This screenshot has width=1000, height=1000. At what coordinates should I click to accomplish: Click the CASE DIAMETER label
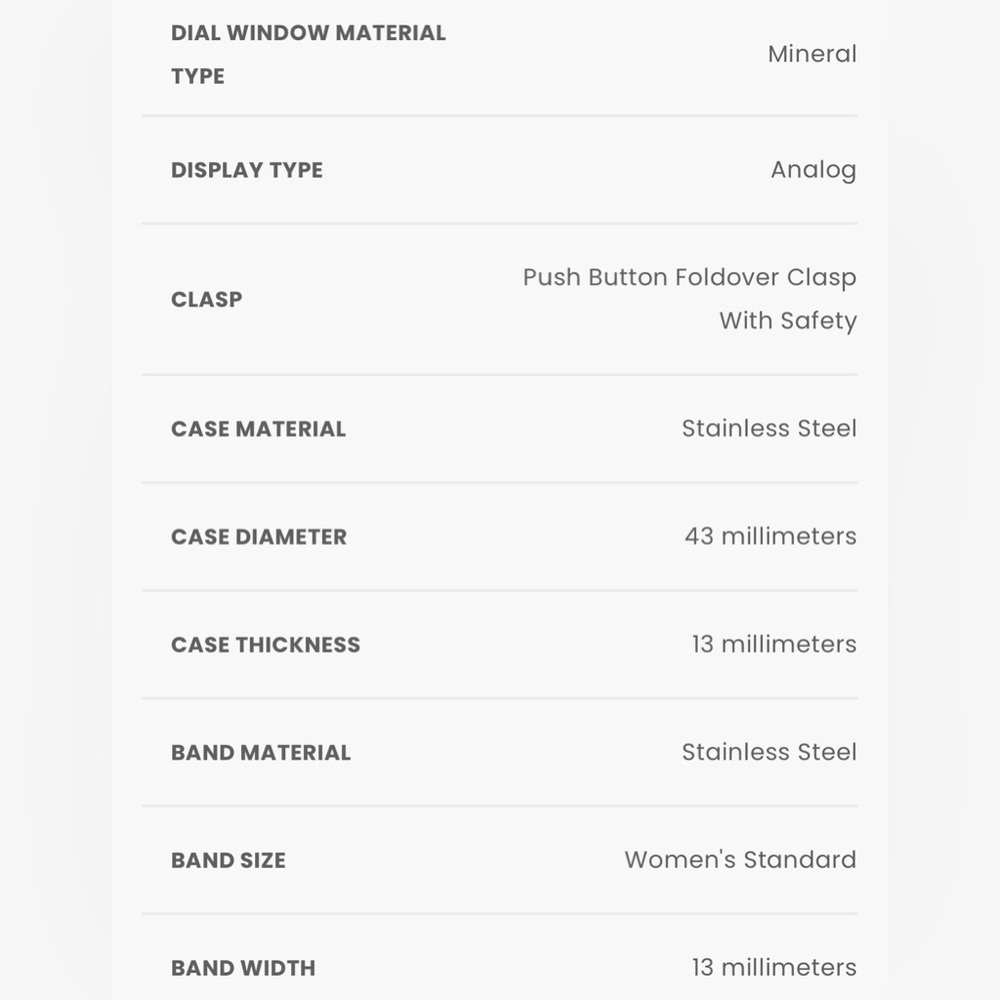(x=259, y=537)
